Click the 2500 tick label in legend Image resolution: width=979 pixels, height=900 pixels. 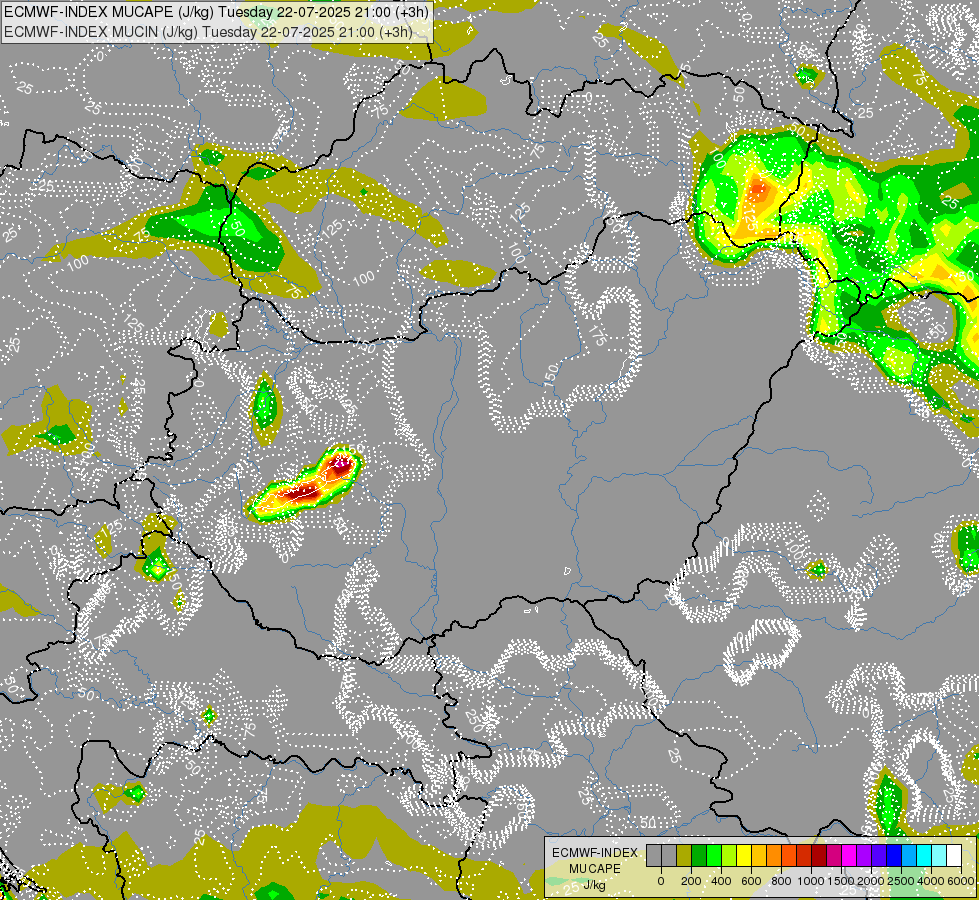(x=901, y=881)
